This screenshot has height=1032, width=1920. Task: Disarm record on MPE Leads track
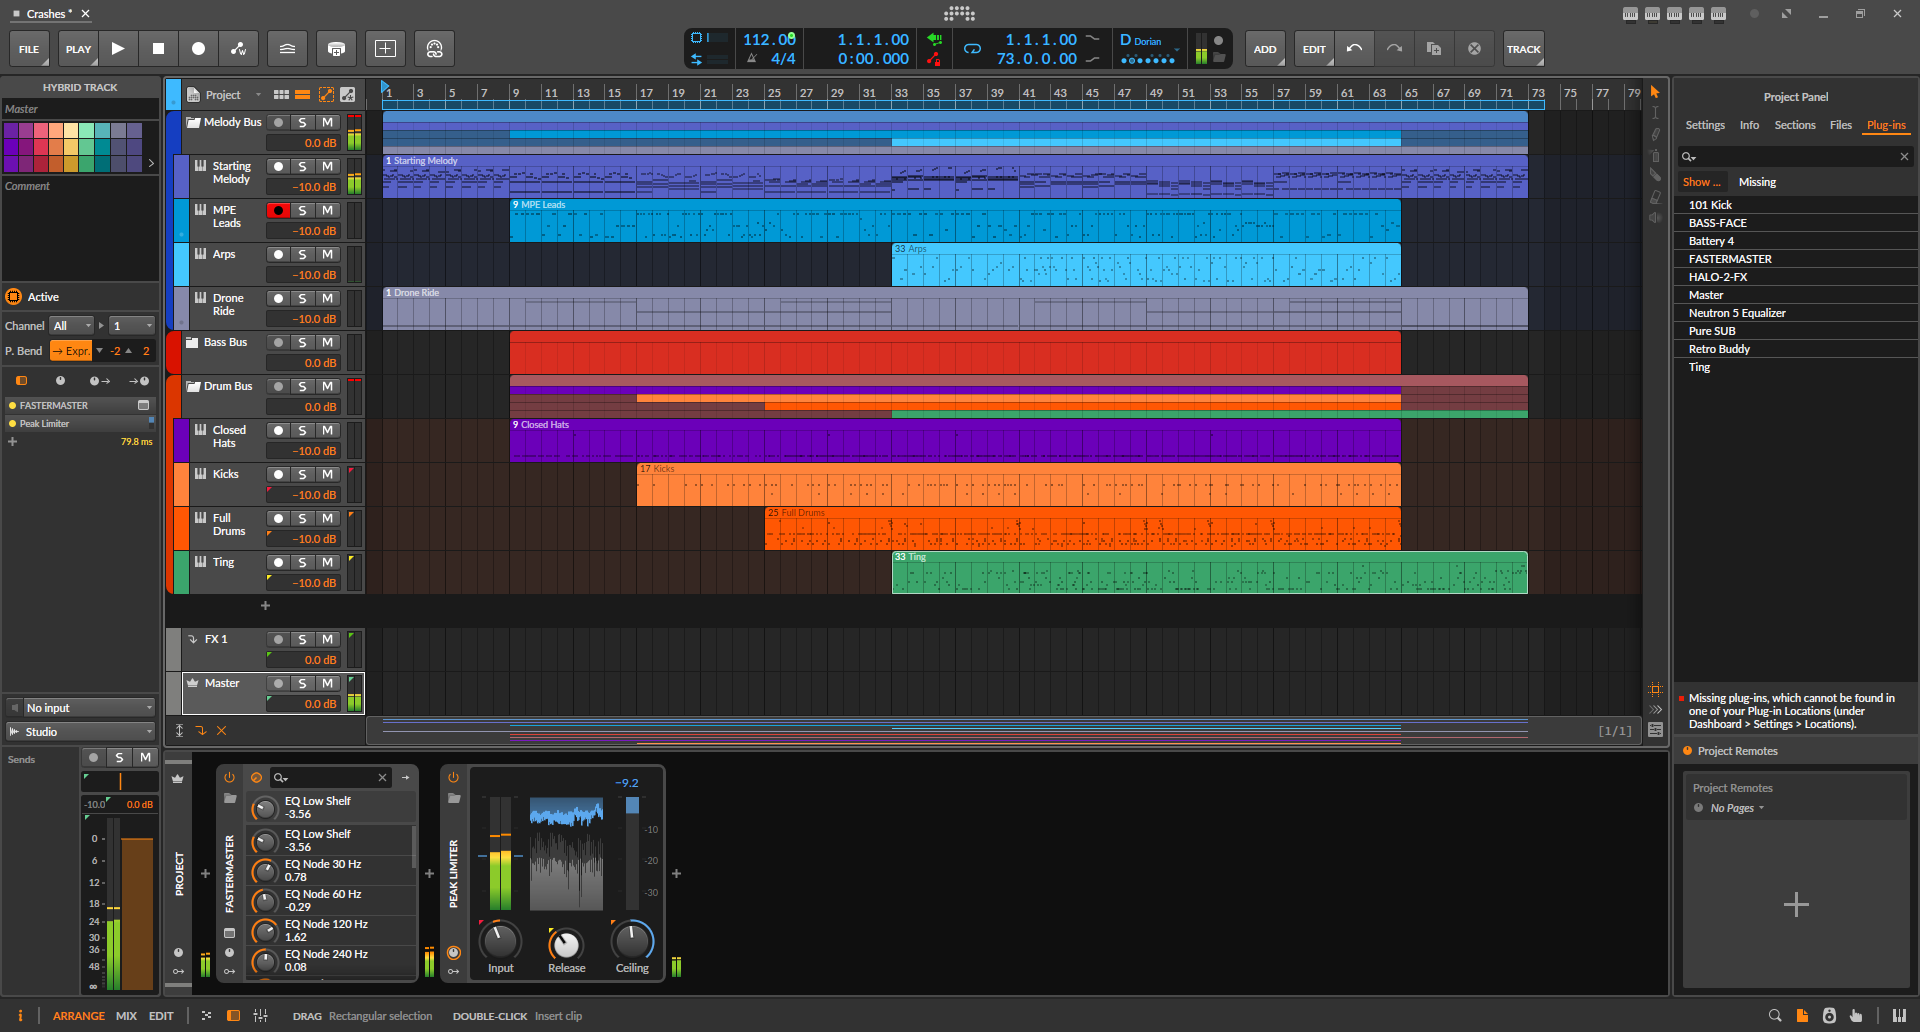(x=278, y=210)
